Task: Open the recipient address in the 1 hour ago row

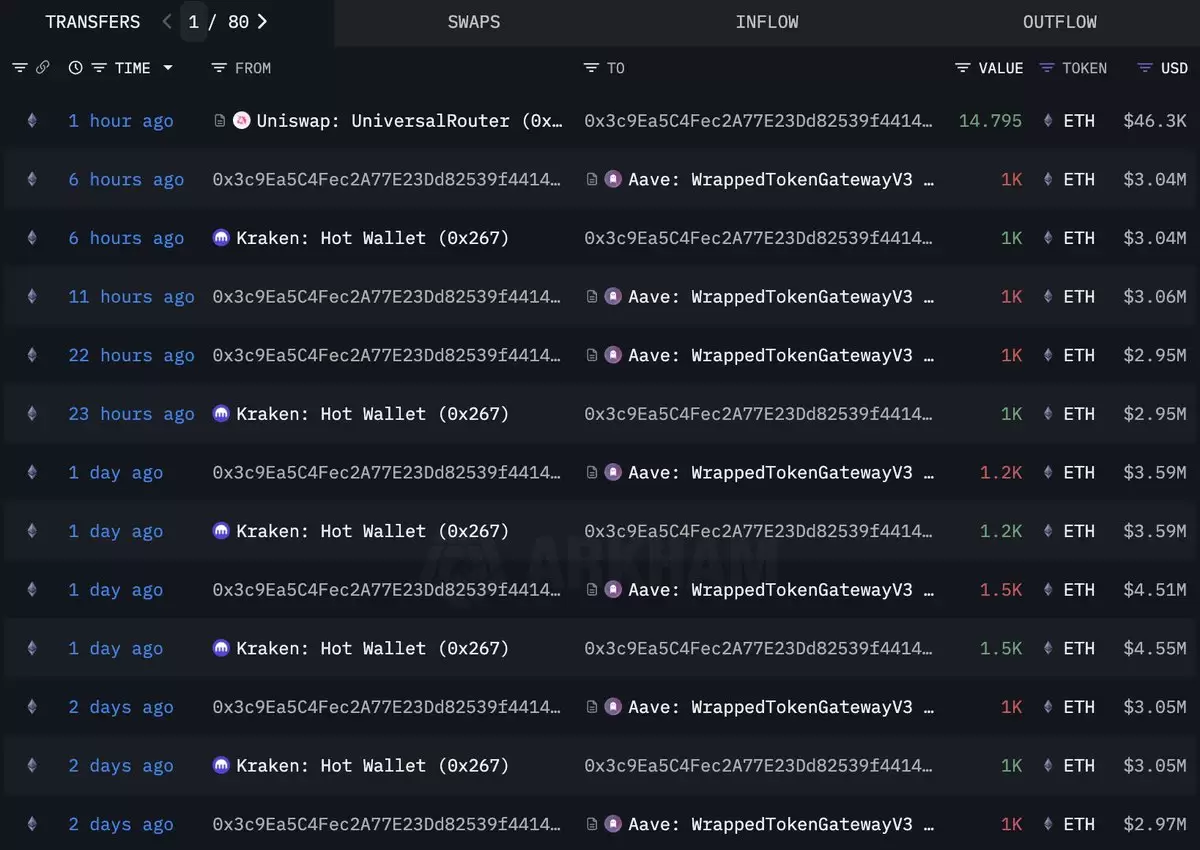Action: coord(759,121)
